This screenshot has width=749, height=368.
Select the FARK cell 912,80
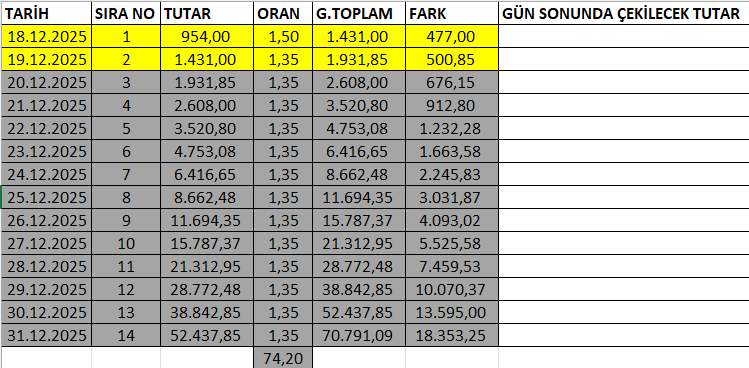pyautogui.click(x=452, y=105)
